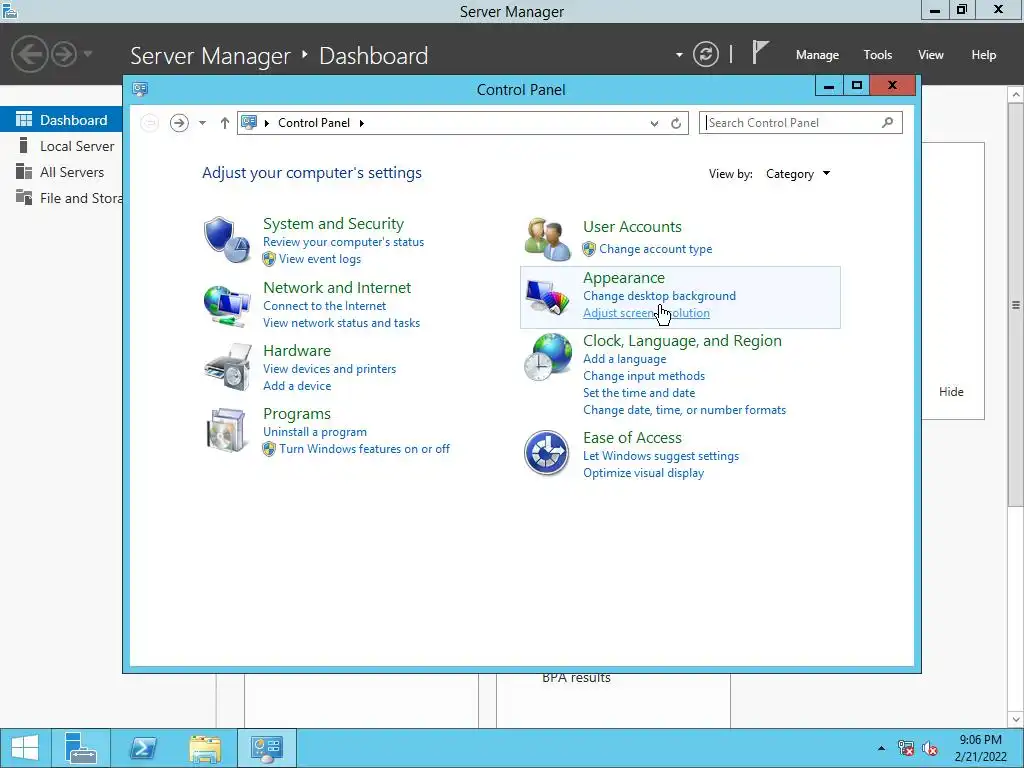Expand the arrow before Control Panel breadcrumb
Viewport: 1024px width, 768px height.
[x=266, y=123]
